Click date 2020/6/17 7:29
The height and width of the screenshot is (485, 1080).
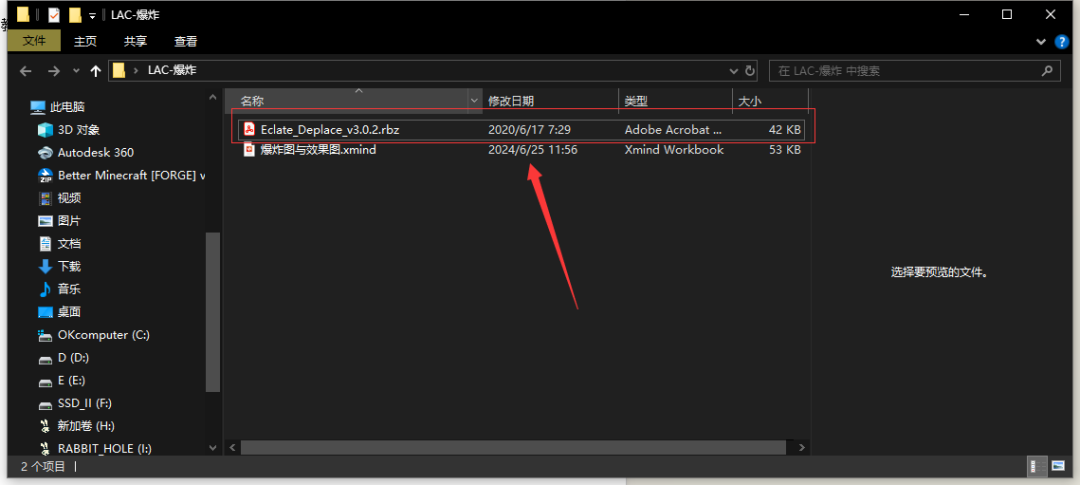(x=529, y=129)
